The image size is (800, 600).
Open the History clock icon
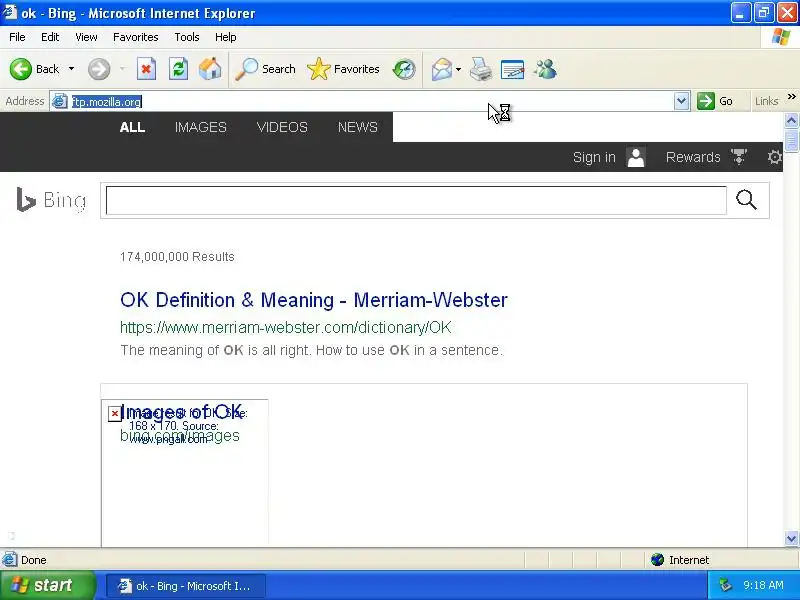click(404, 69)
